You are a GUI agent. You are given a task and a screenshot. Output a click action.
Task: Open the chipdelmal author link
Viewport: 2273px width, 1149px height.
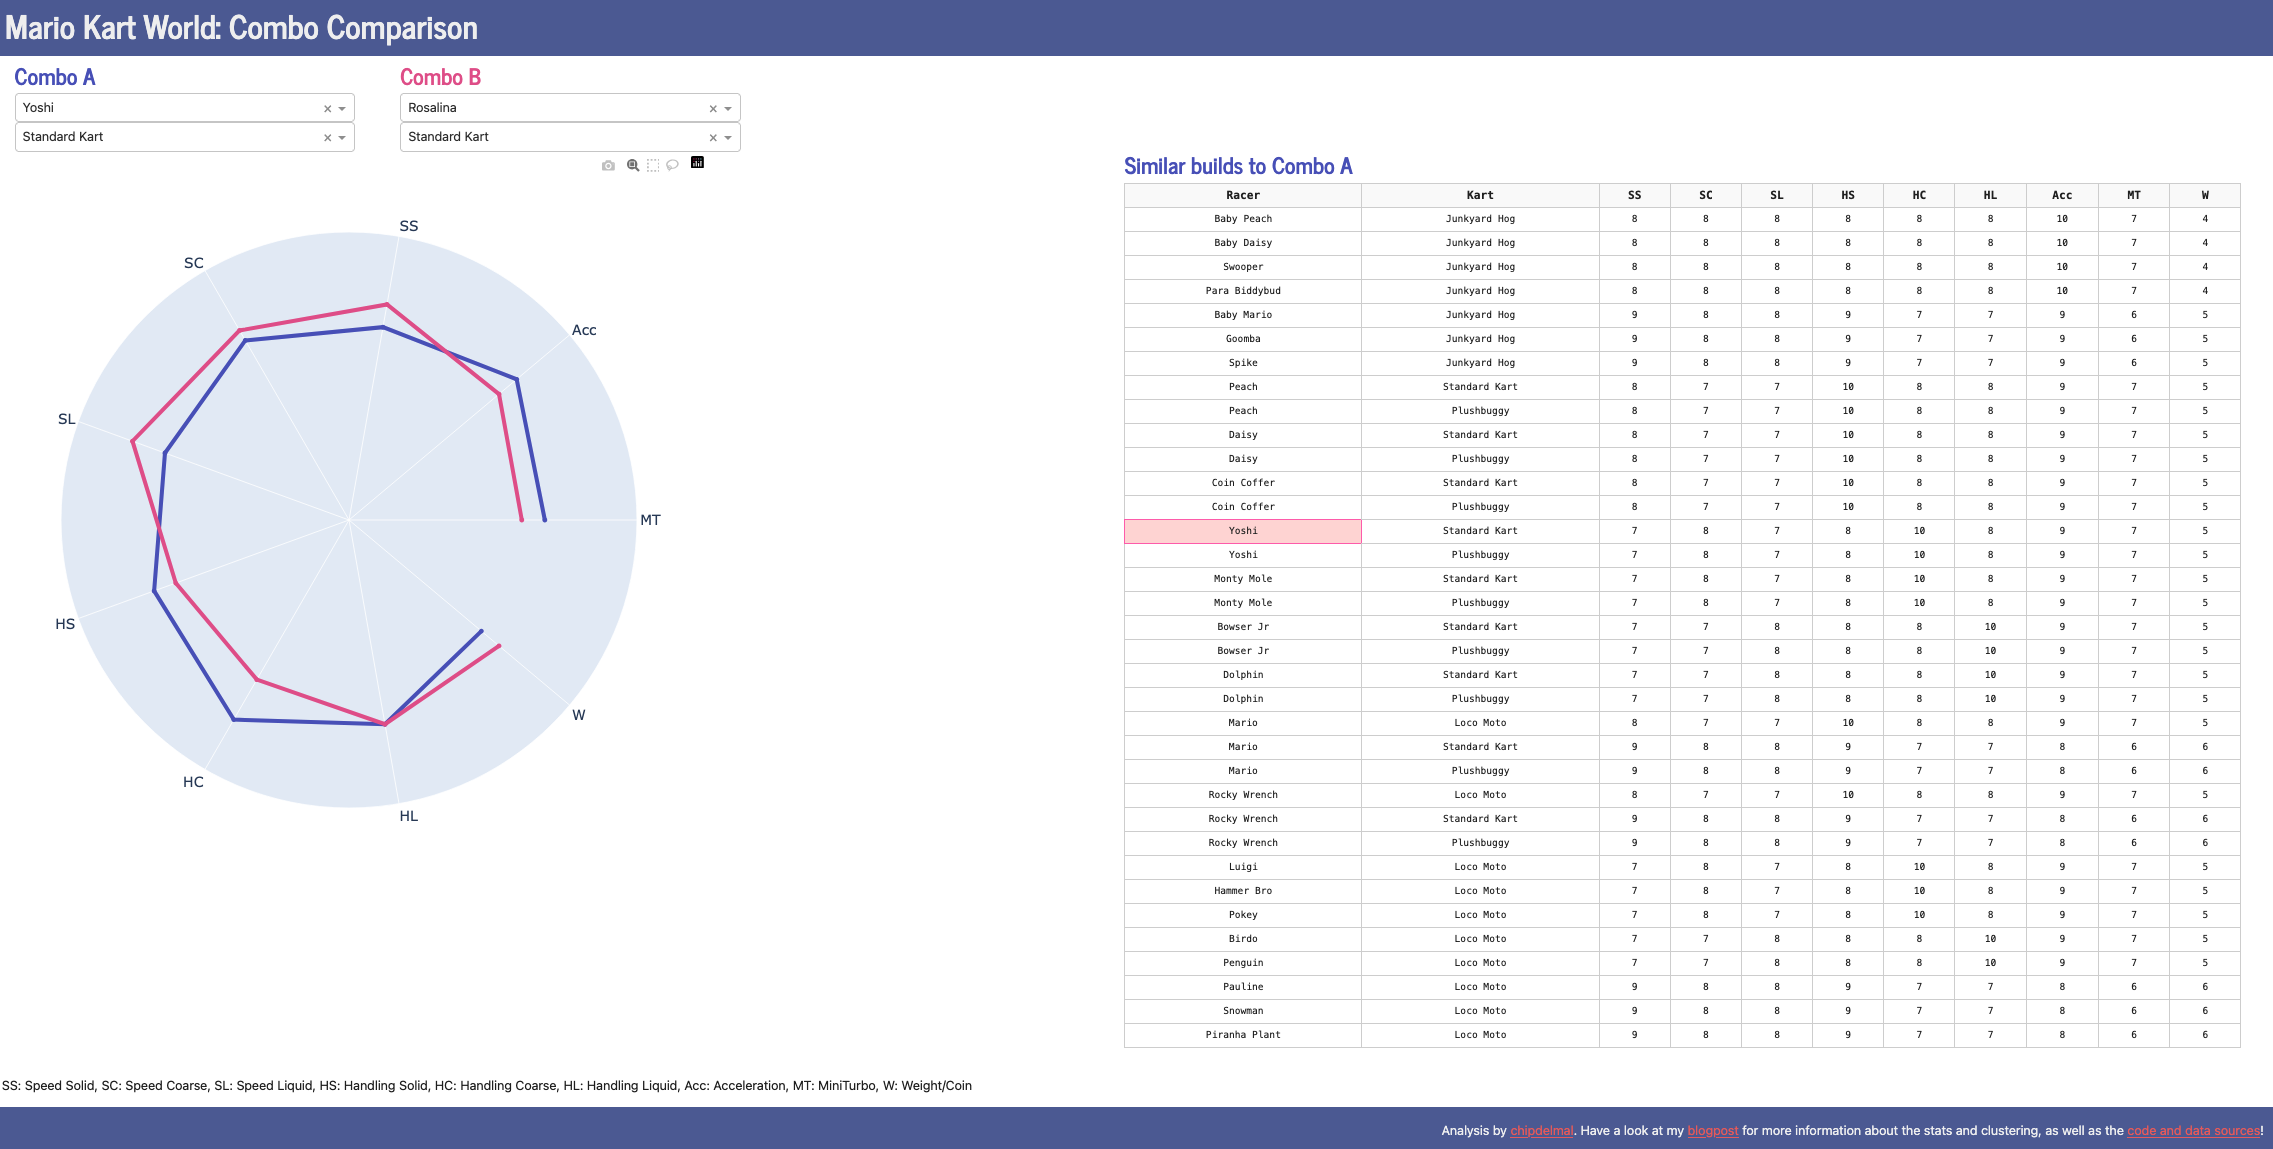click(x=1541, y=1130)
